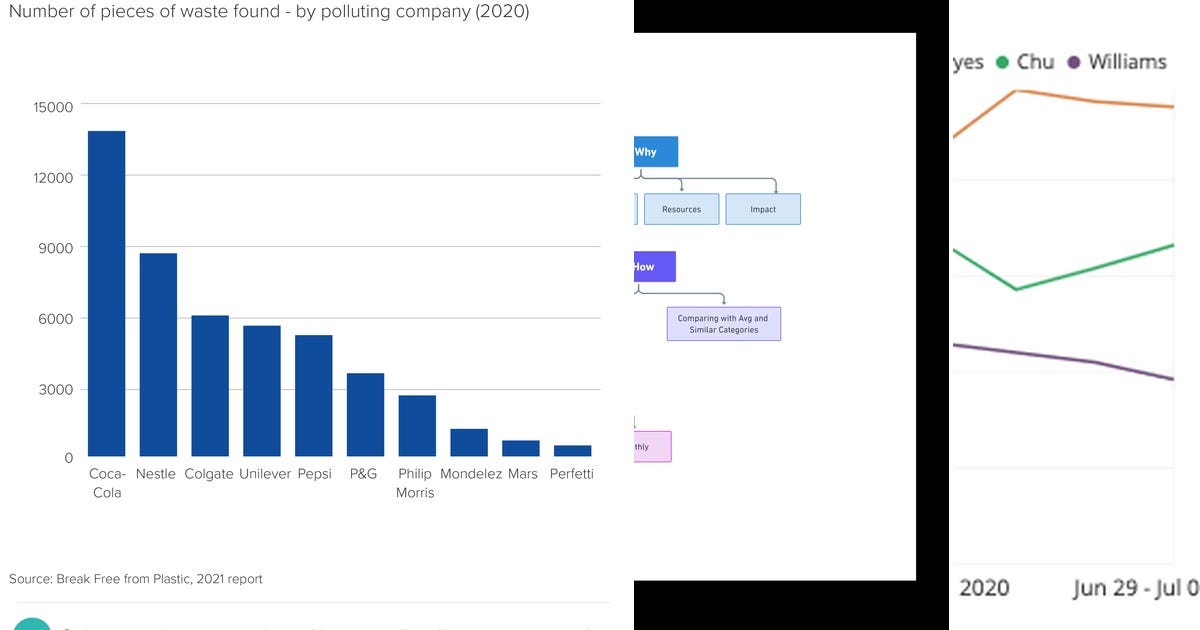Screen dimensions: 1200x630
Task: Select the purple How node in the flowchart
Action: point(655,266)
